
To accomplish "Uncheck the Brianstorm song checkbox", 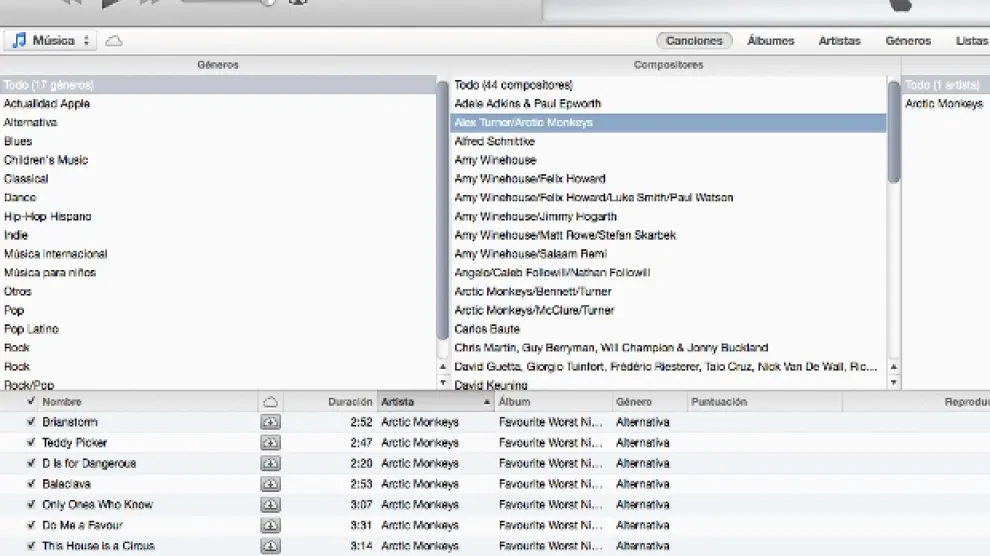I will coord(31,423).
